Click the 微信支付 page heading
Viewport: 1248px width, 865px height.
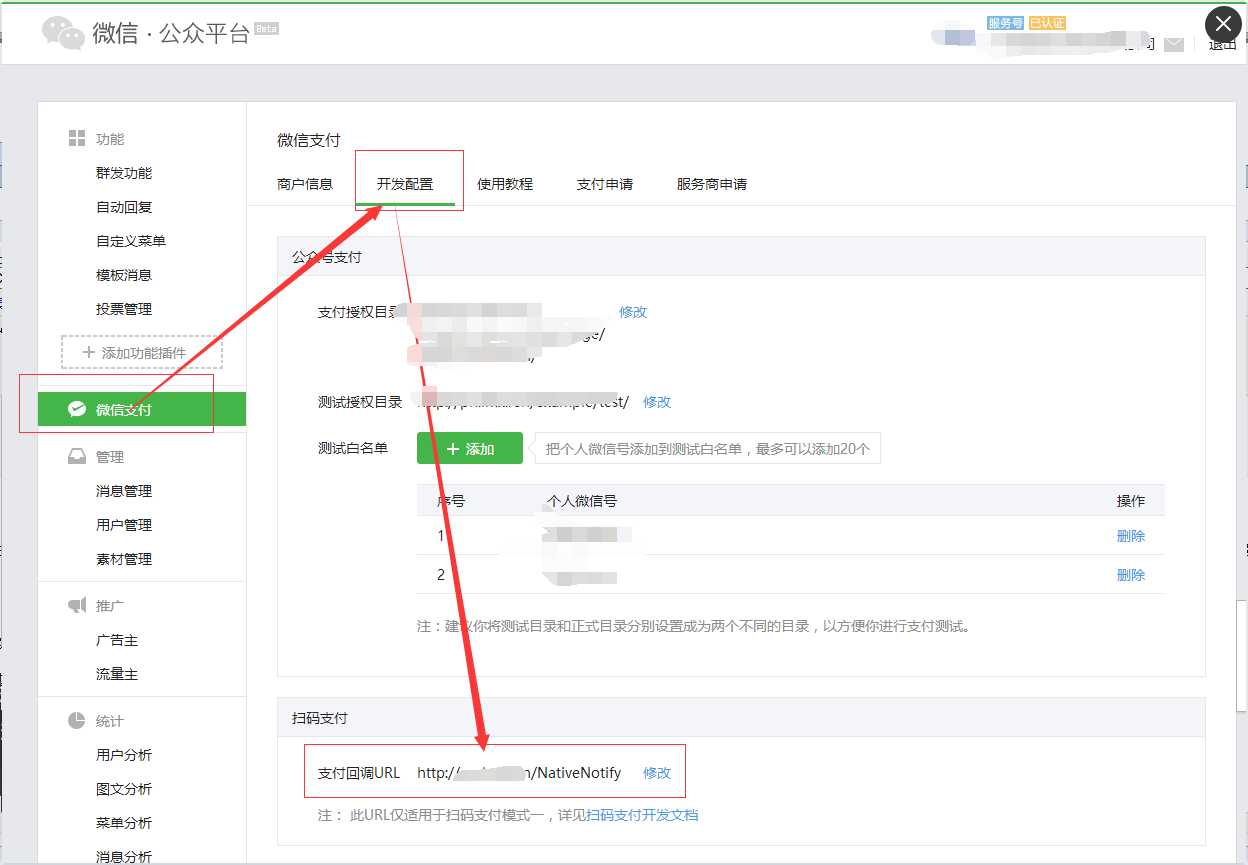click(x=309, y=141)
